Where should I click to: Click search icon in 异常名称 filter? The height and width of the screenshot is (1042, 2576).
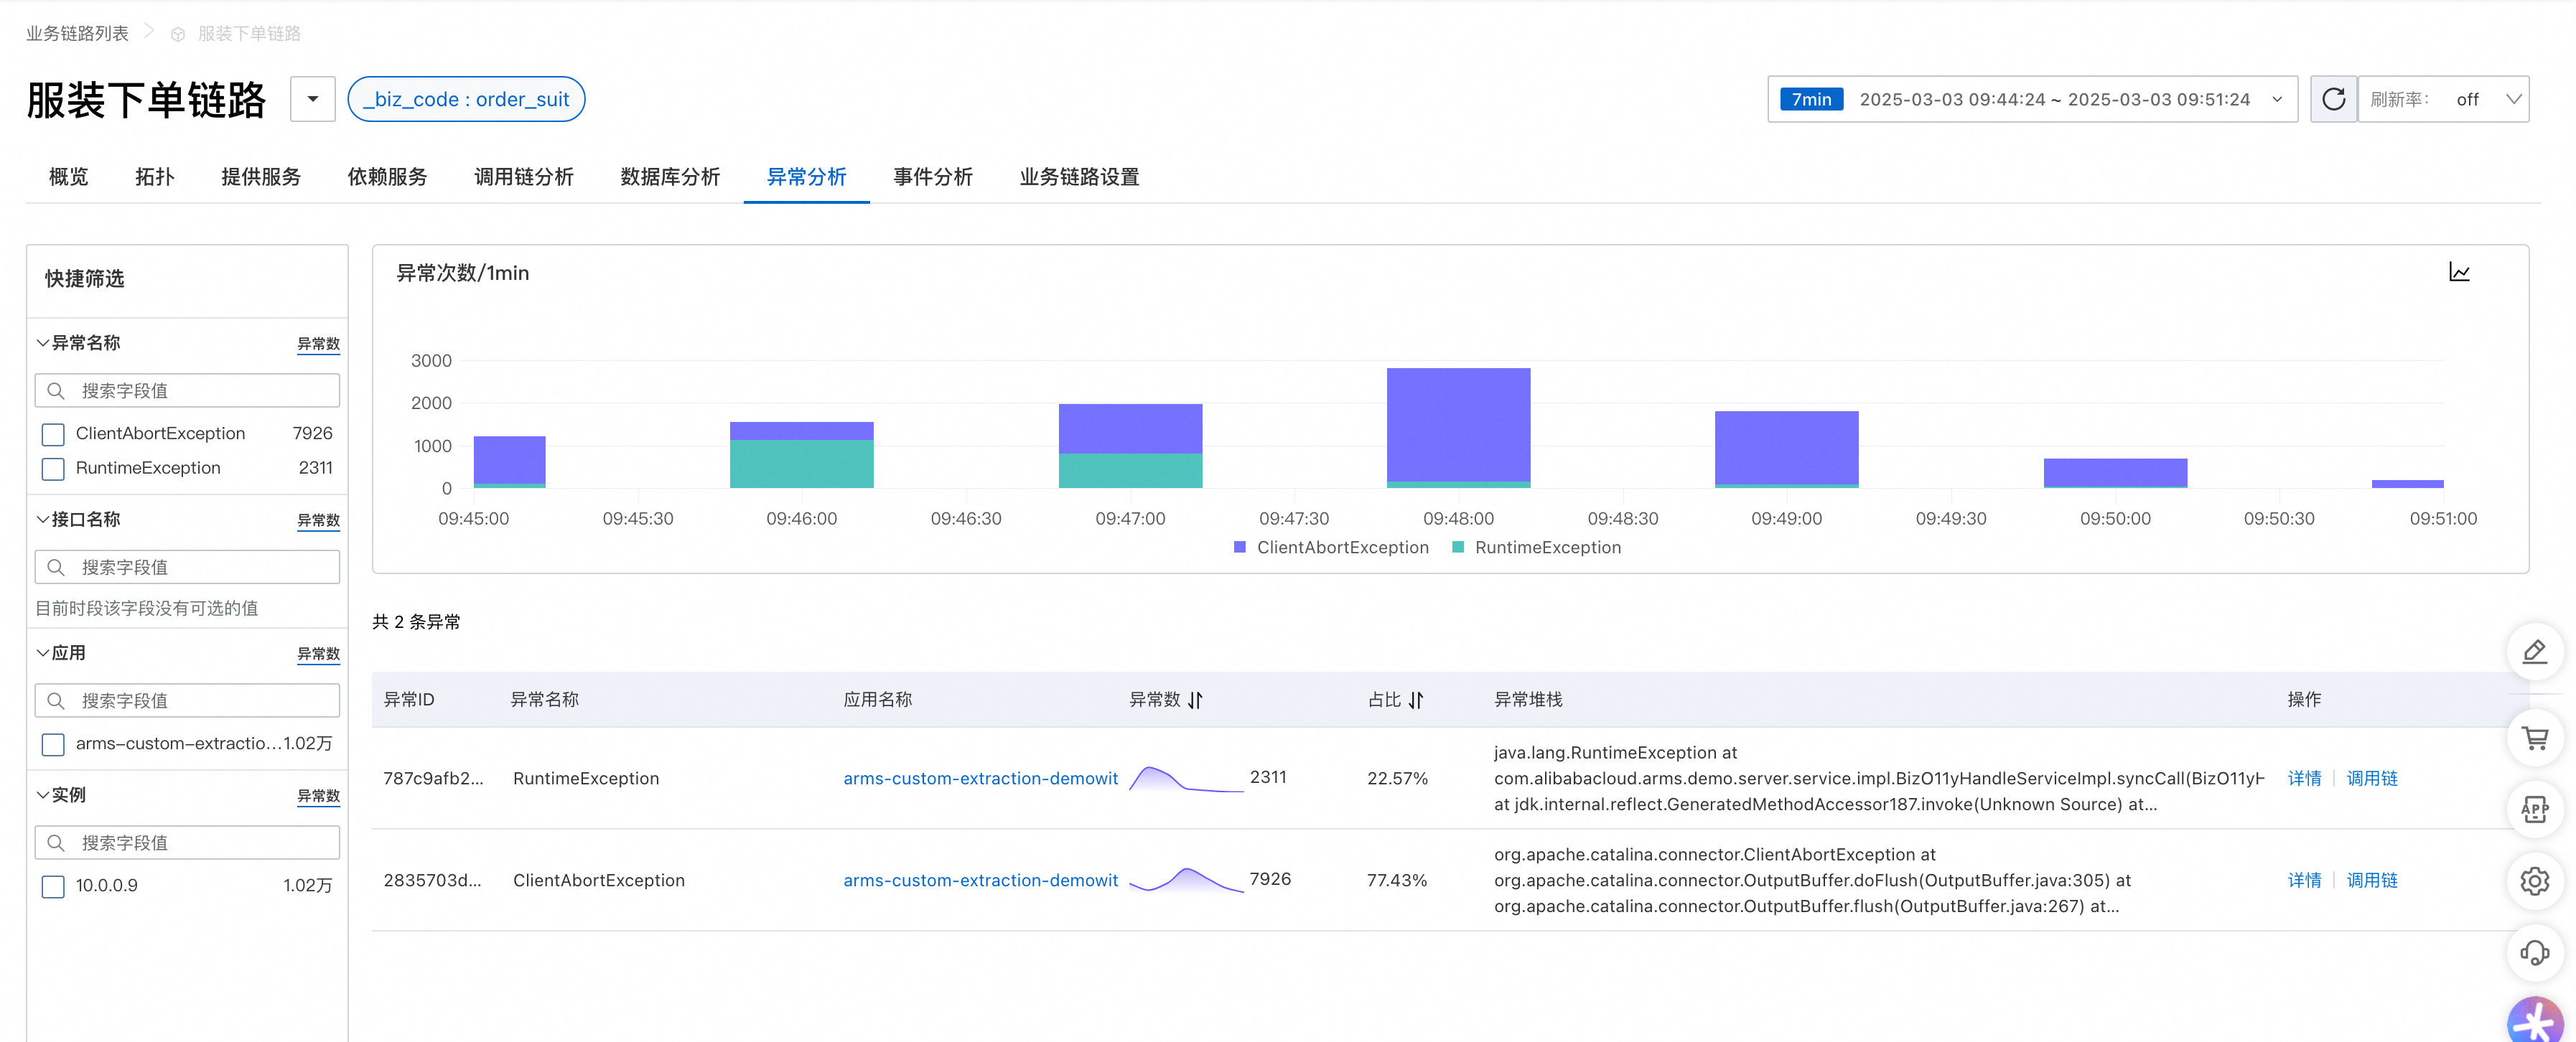pos(56,391)
